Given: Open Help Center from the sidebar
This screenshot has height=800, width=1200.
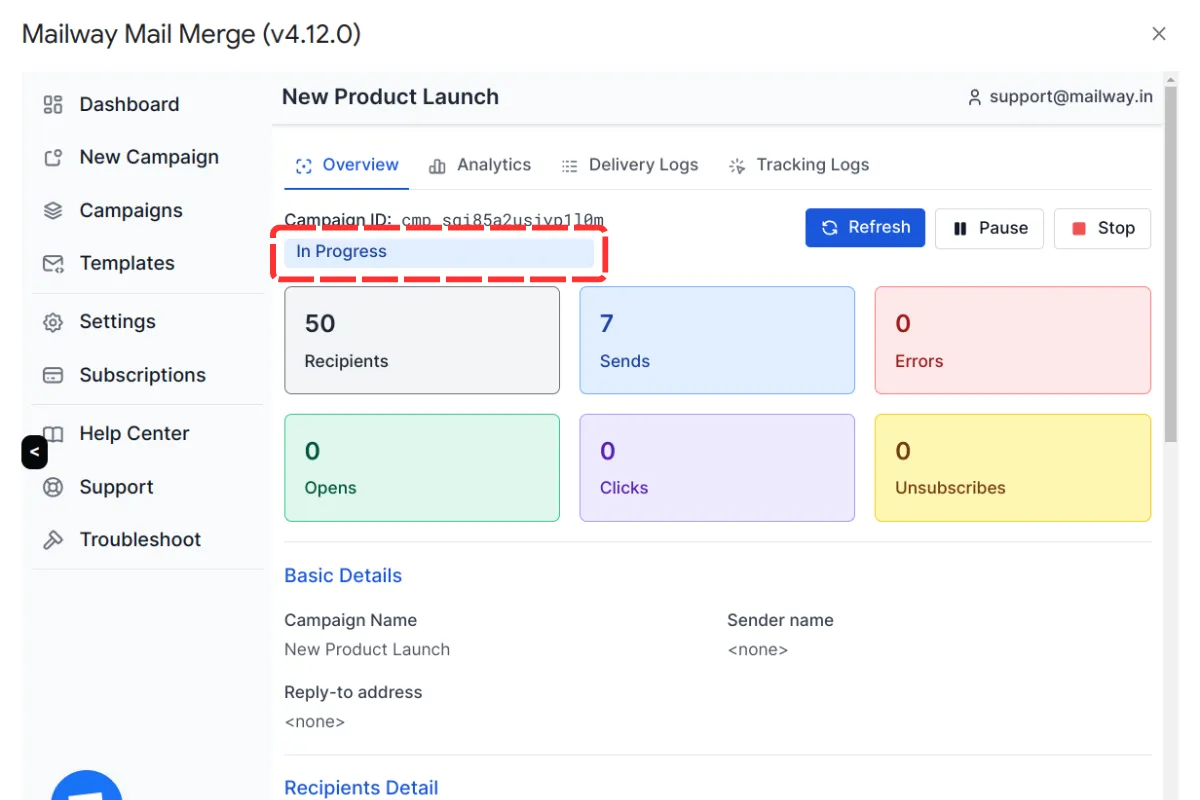Looking at the screenshot, I should (x=134, y=433).
